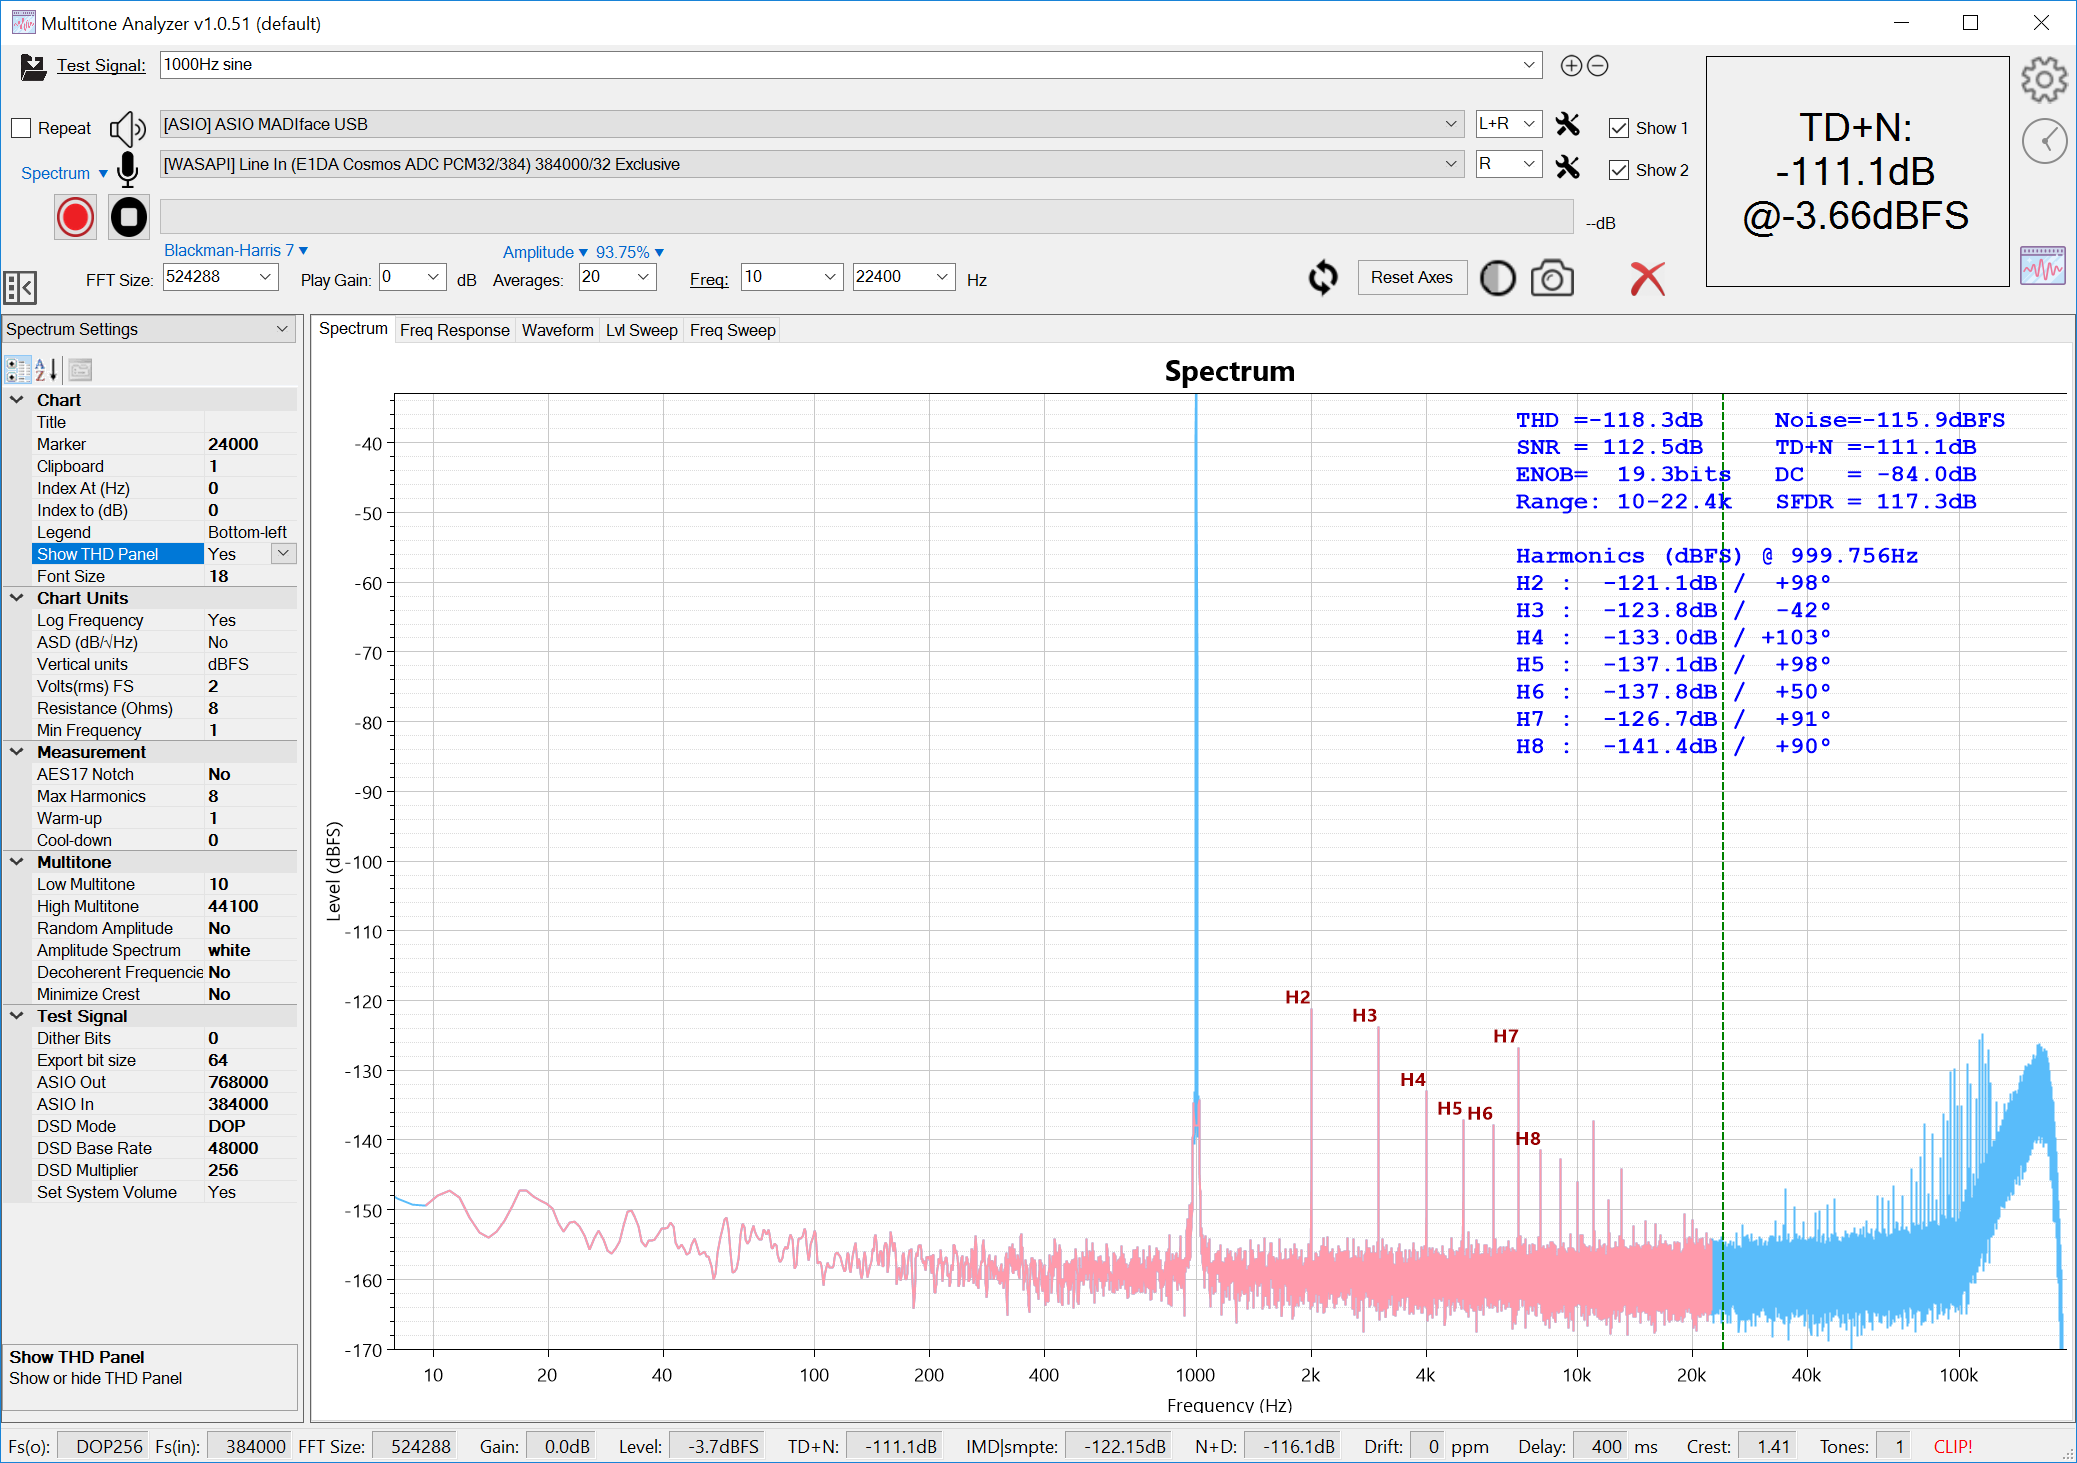Open the WASAPI Line In input dropdown
The height and width of the screenshot is (1463, 2077).
coord(1450,164)
